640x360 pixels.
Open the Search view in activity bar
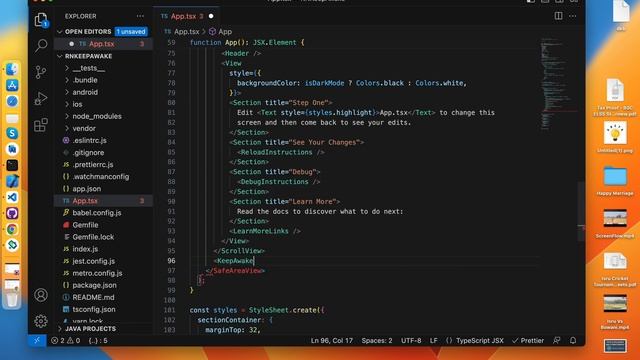[41, 45]
